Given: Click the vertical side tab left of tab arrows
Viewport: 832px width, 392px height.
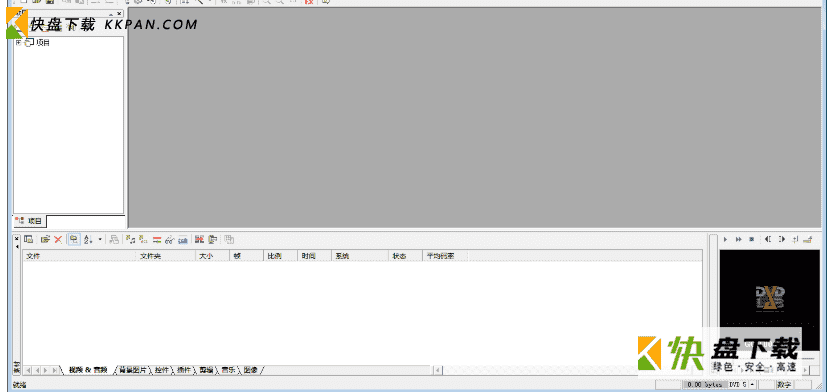Looking at the screenshot, I should tap(16, 367).
